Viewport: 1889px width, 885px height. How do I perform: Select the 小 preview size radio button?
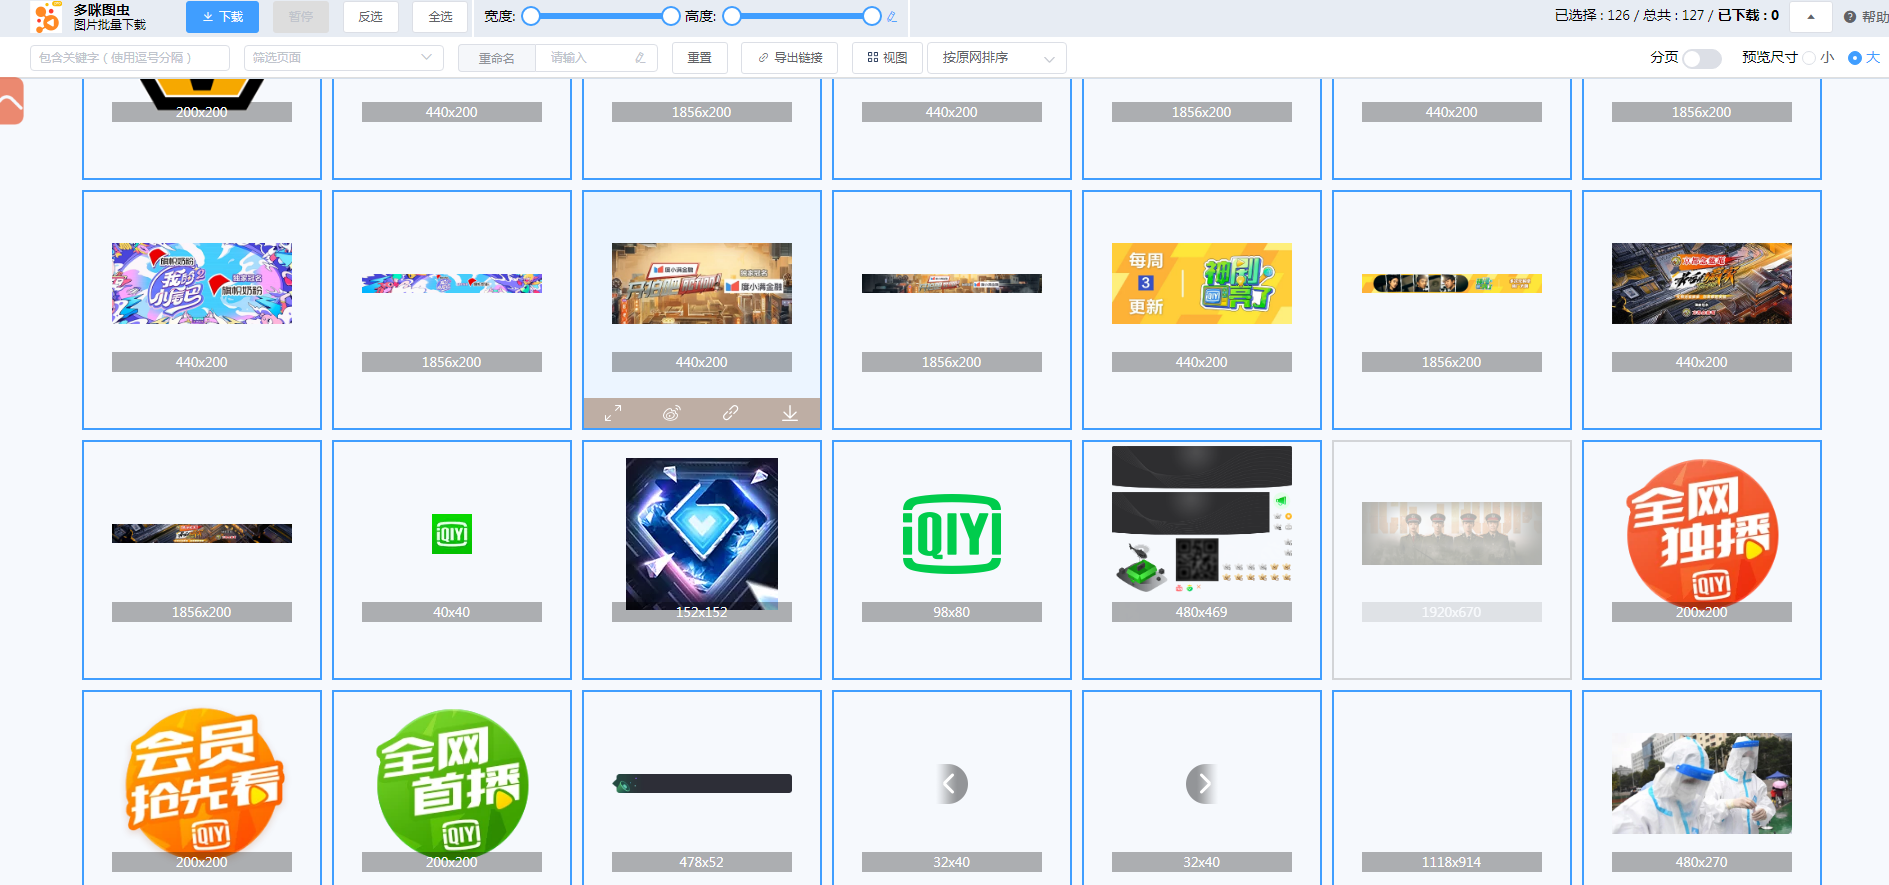[1809, 58]
